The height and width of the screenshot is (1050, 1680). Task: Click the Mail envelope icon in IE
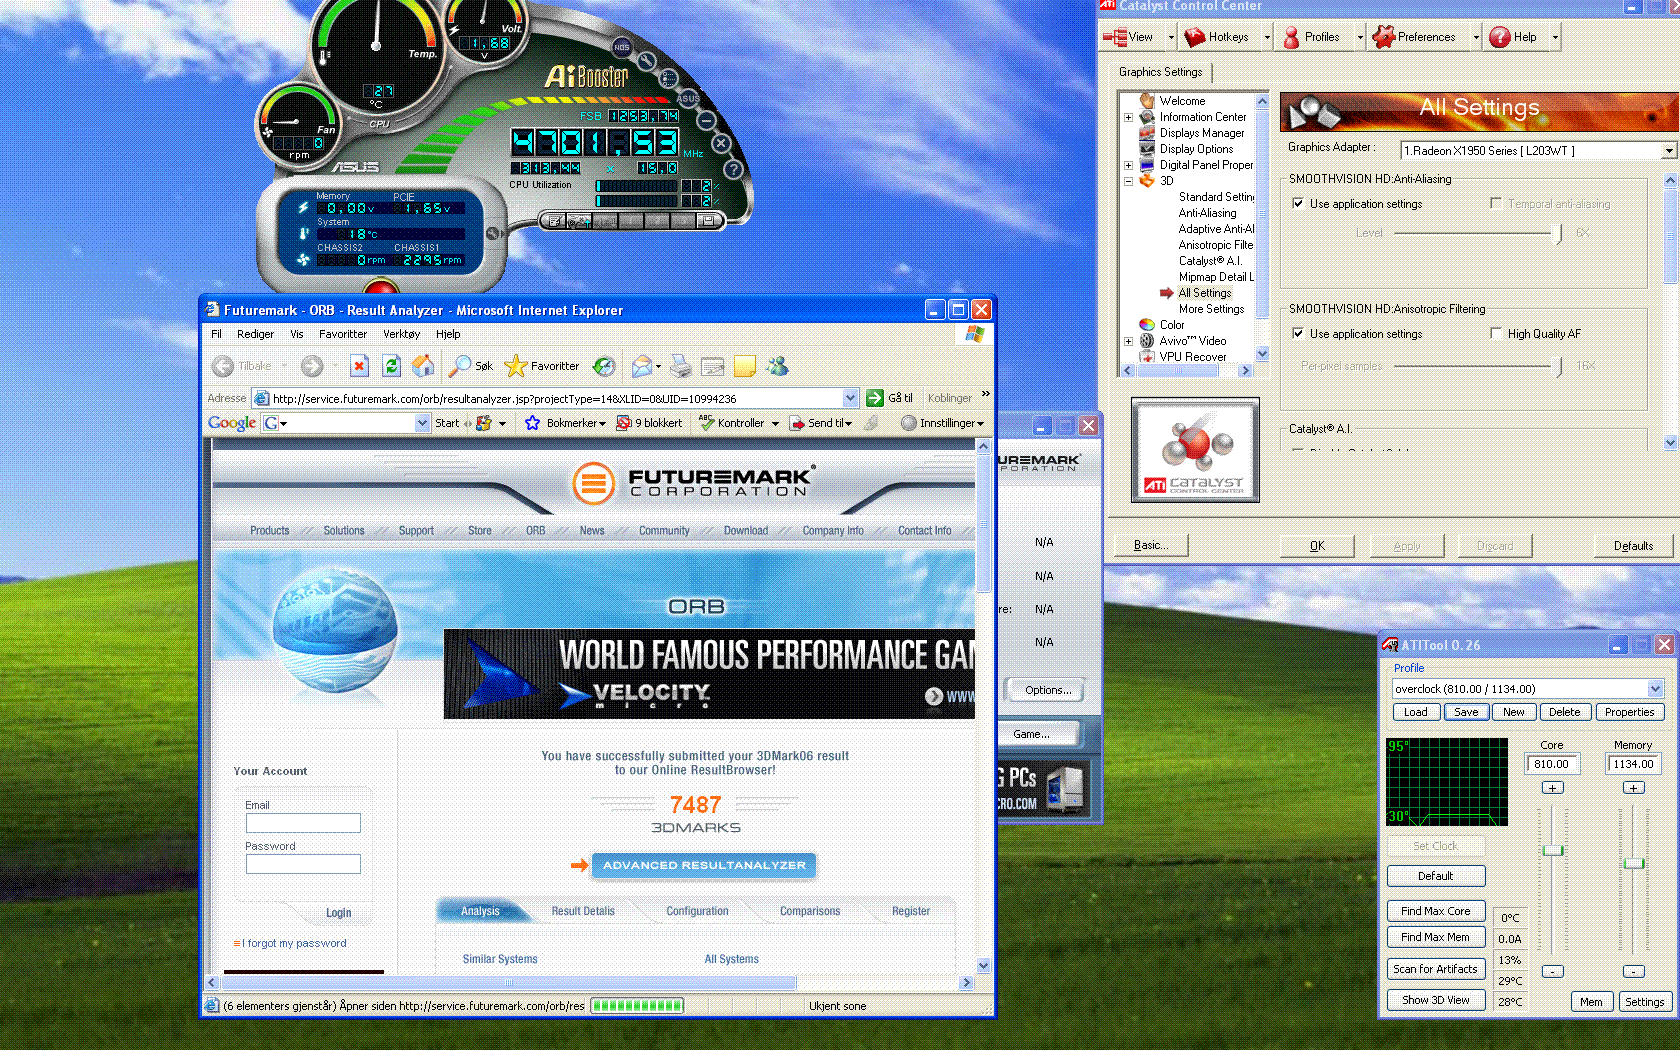[641, 366]
